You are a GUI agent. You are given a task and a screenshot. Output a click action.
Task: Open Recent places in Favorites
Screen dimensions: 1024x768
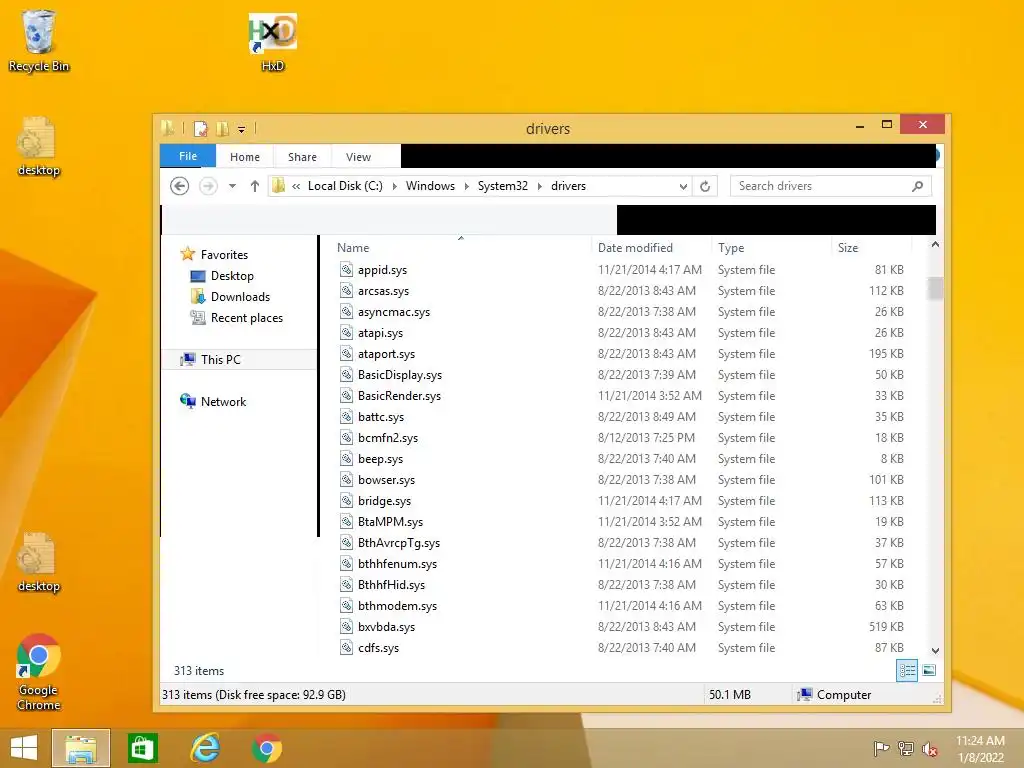[x=247, y=317]
